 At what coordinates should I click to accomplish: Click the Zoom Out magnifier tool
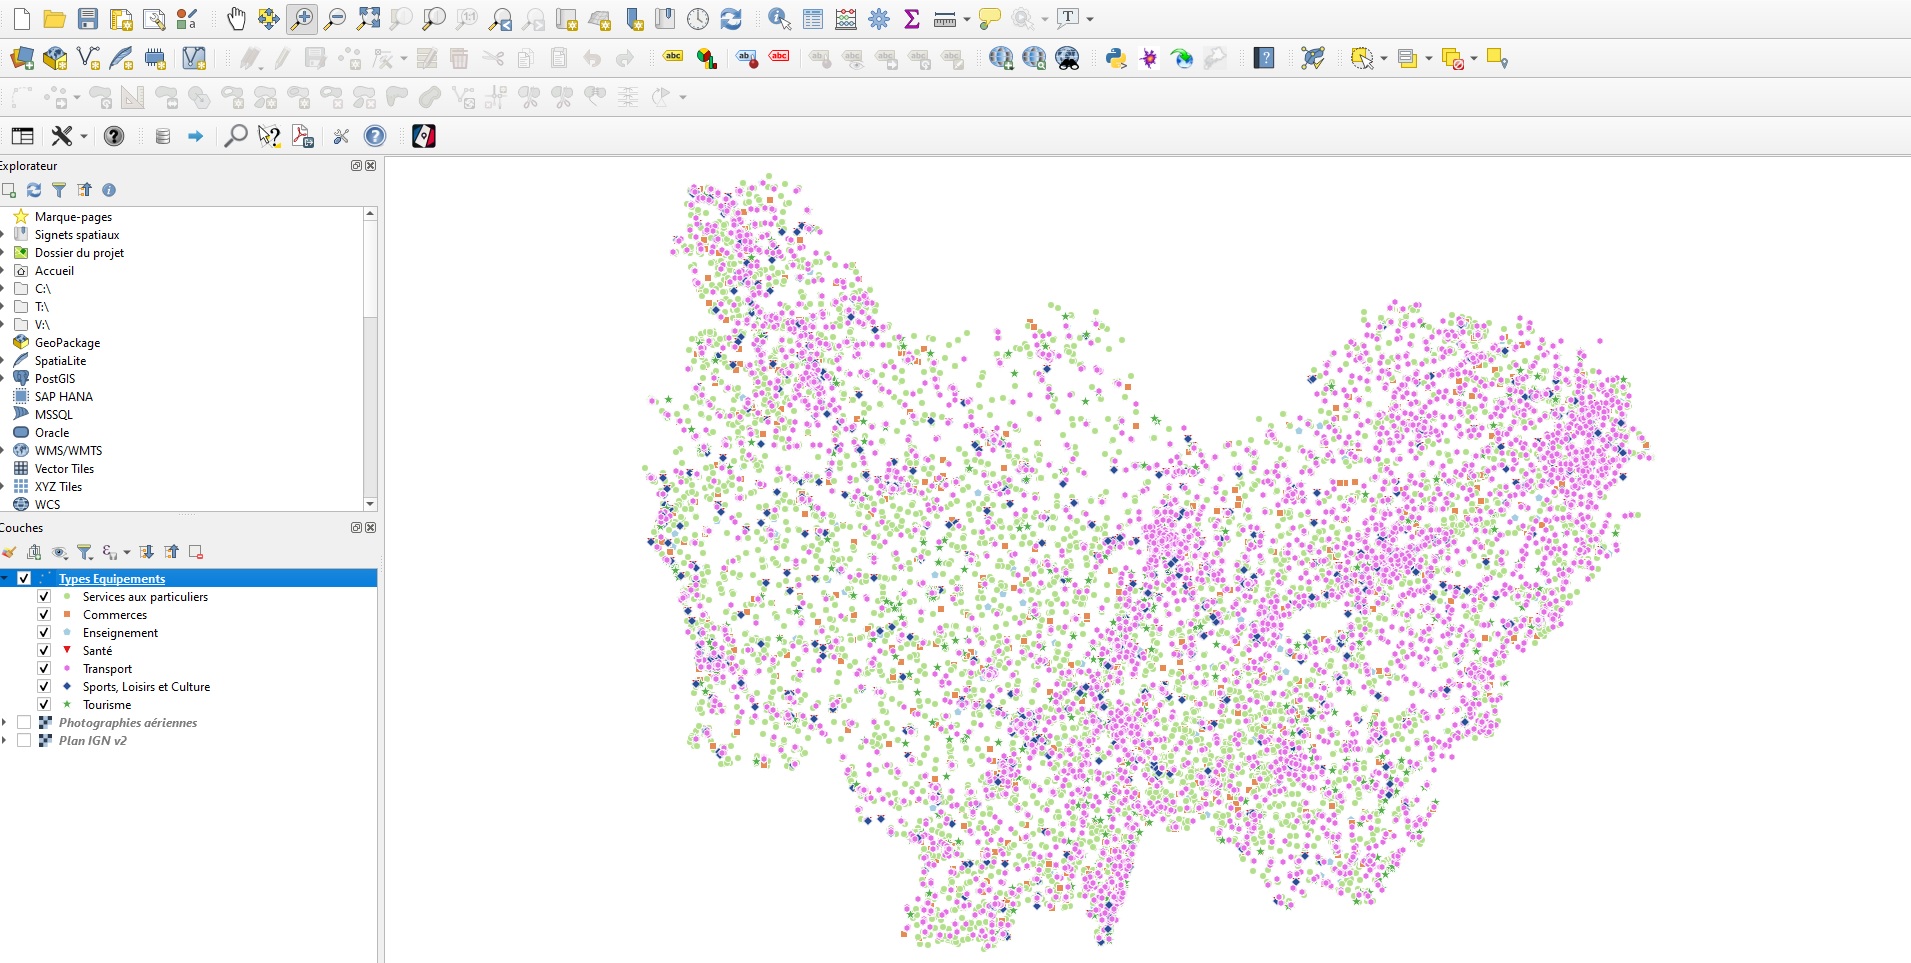(335, 19)
